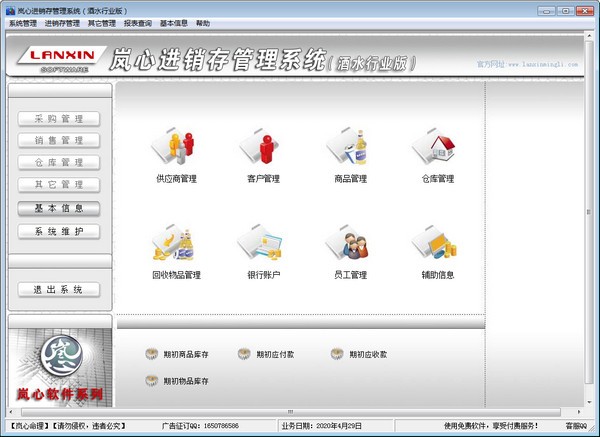Click the round 岚 emblem logo
600x437 pixels.
tap(62, 355)
